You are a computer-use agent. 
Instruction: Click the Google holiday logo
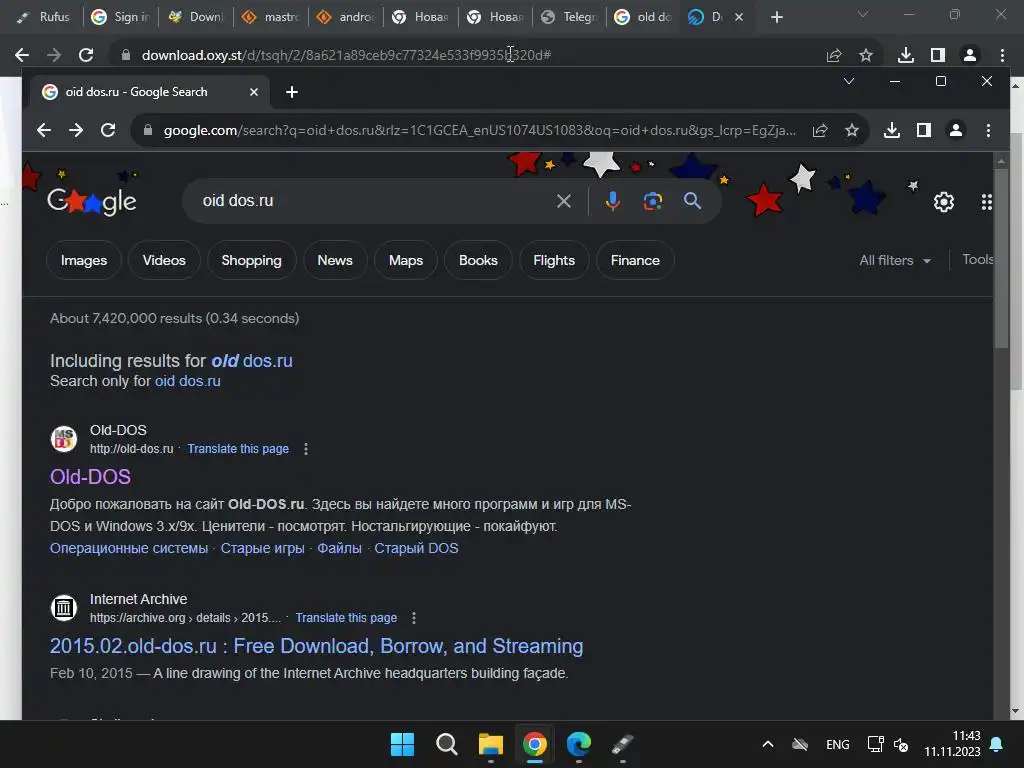click(x=92, y=201)
